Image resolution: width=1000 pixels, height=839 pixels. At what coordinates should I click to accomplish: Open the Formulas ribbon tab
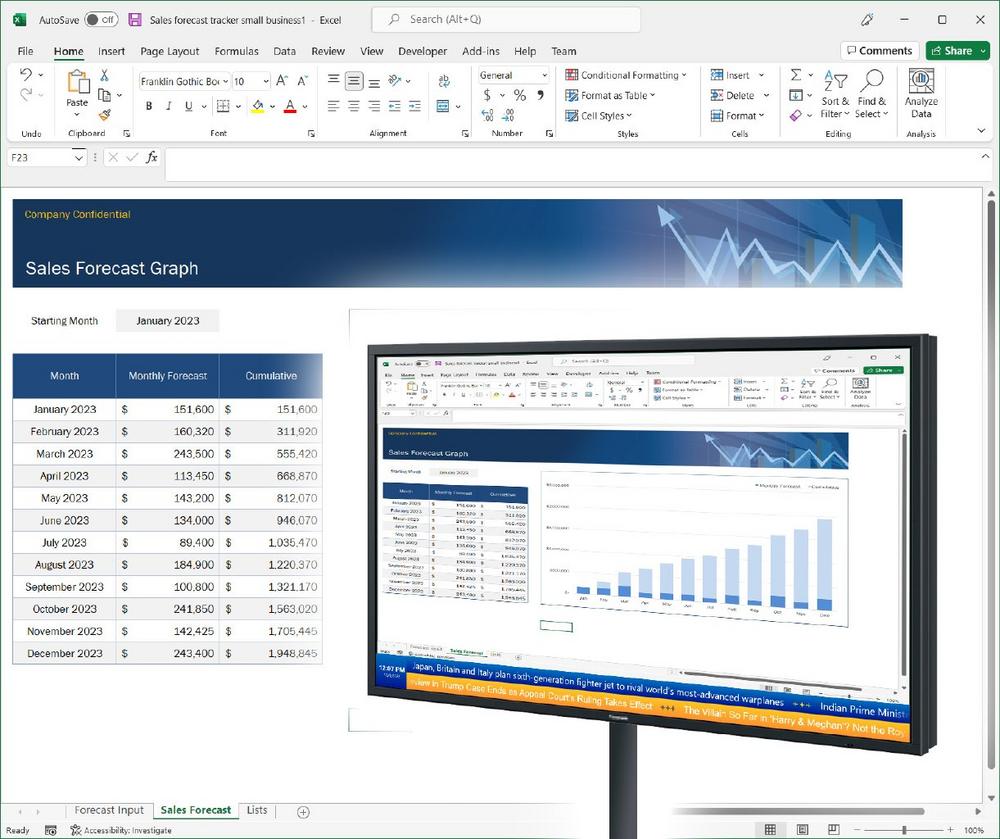point(236,51)
